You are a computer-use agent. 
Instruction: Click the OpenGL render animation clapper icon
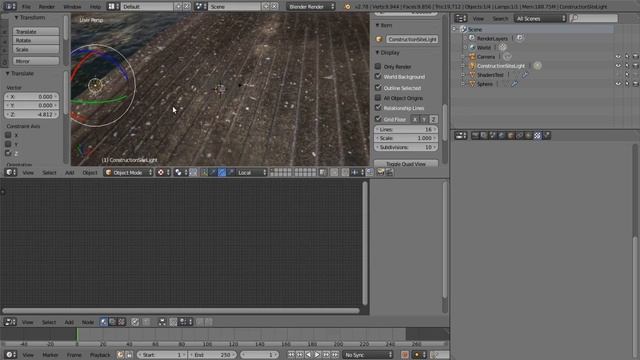[x=389, y=172]
